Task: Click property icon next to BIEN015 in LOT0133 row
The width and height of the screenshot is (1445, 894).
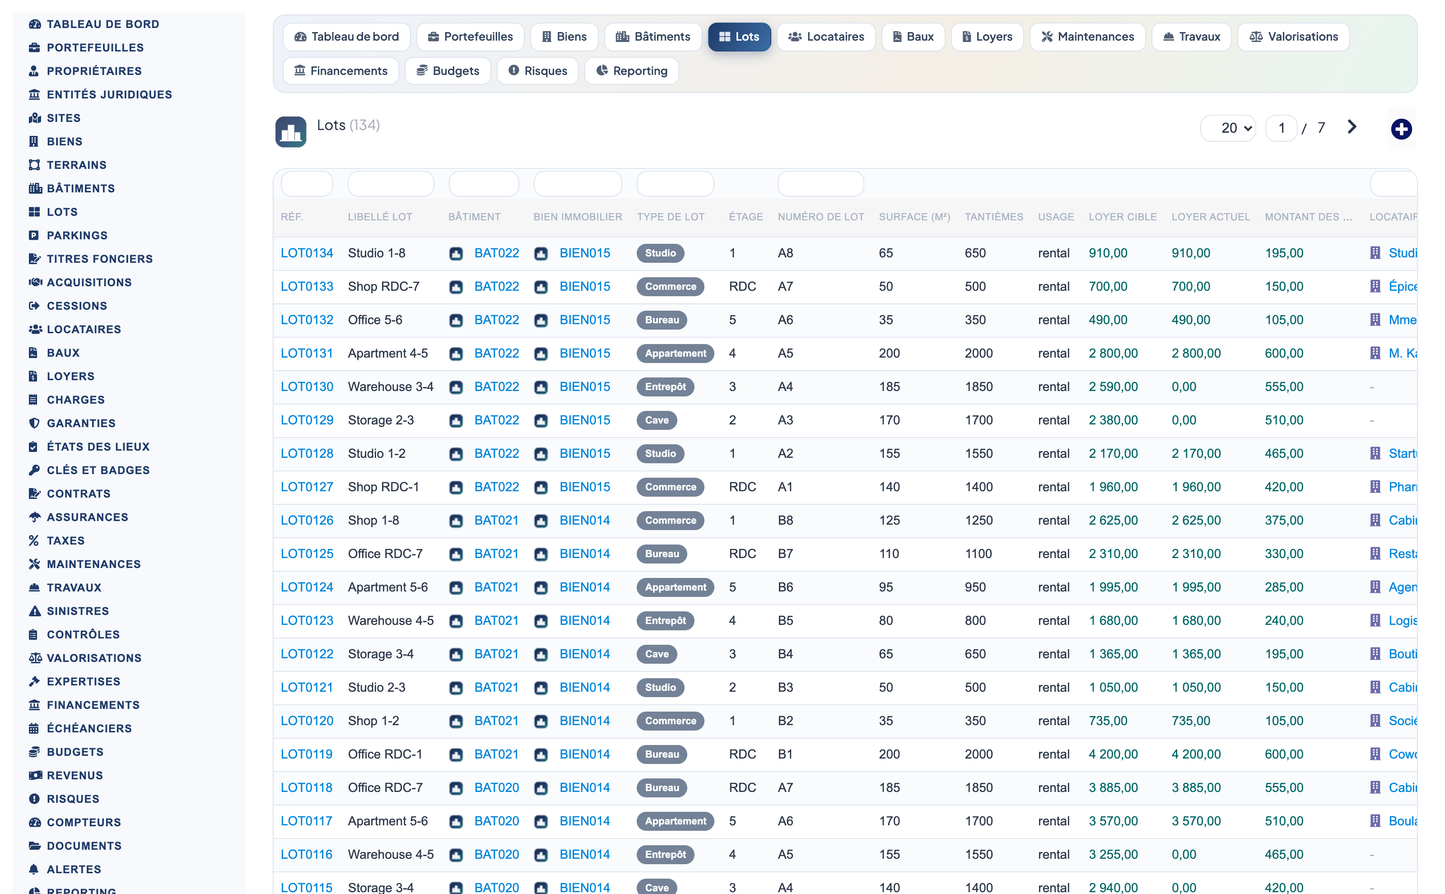Action: coord(541,287)
